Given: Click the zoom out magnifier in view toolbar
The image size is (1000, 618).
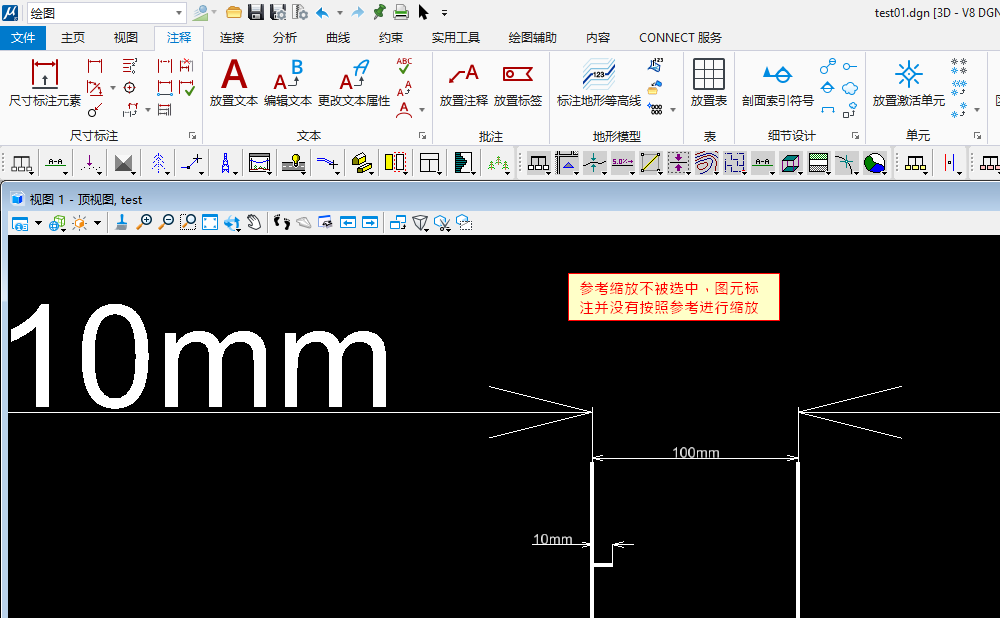Looking at the screenshot, I should 166,222.
